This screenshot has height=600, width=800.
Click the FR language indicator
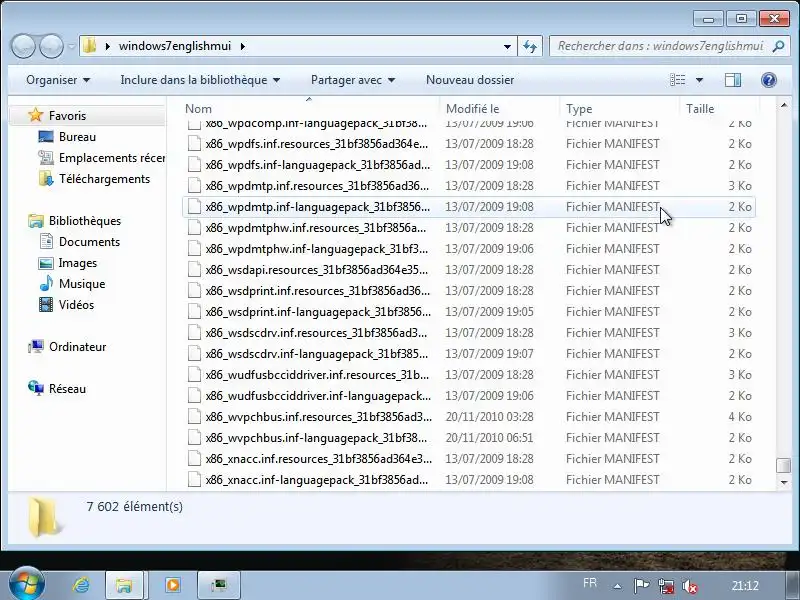(x=590, y=583)
